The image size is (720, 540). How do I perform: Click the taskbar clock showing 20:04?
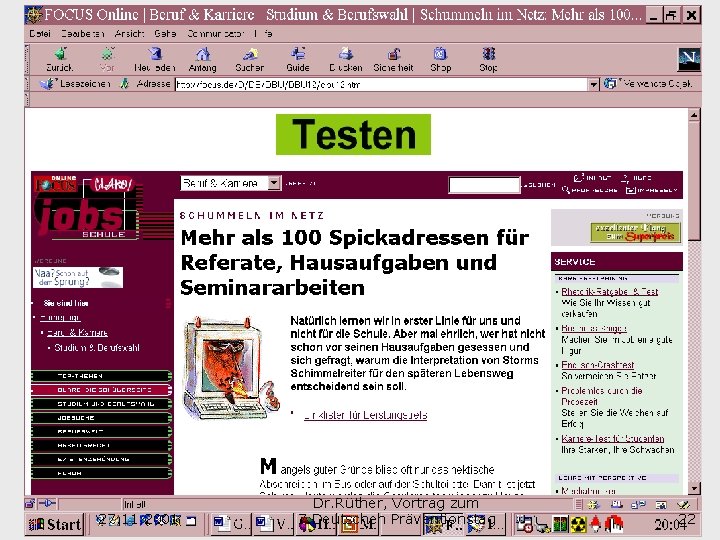coord(670,524)
